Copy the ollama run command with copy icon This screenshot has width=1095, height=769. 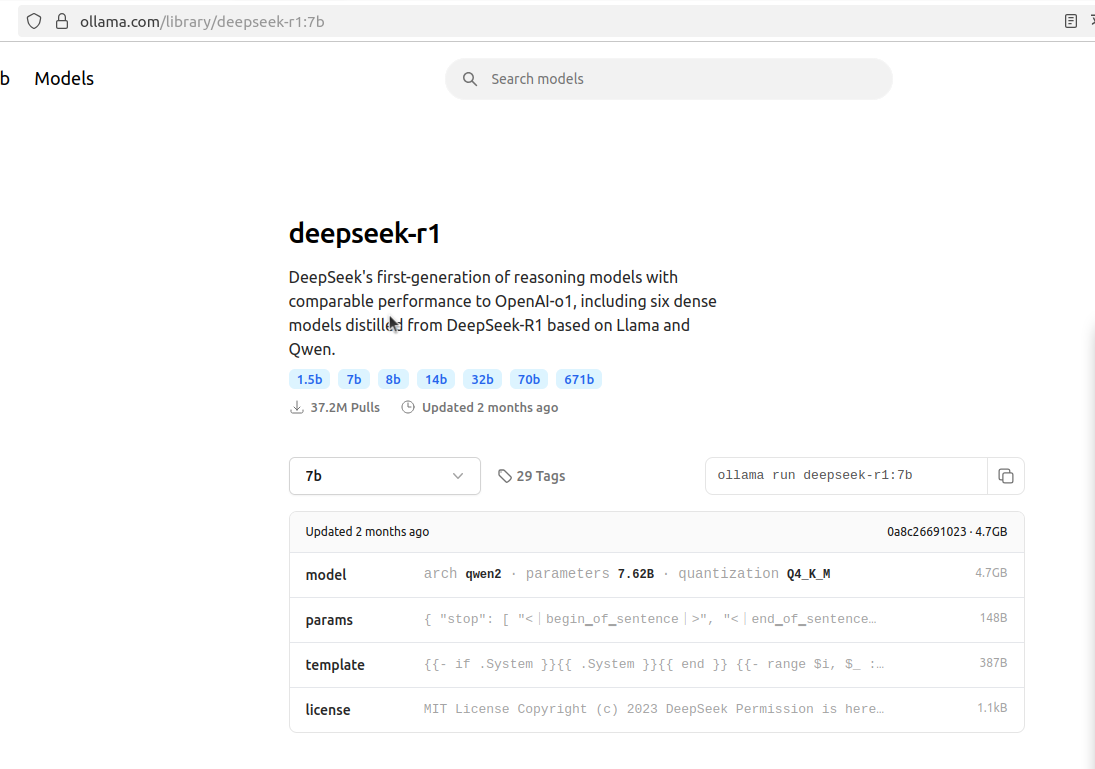tap(1006, 476)
